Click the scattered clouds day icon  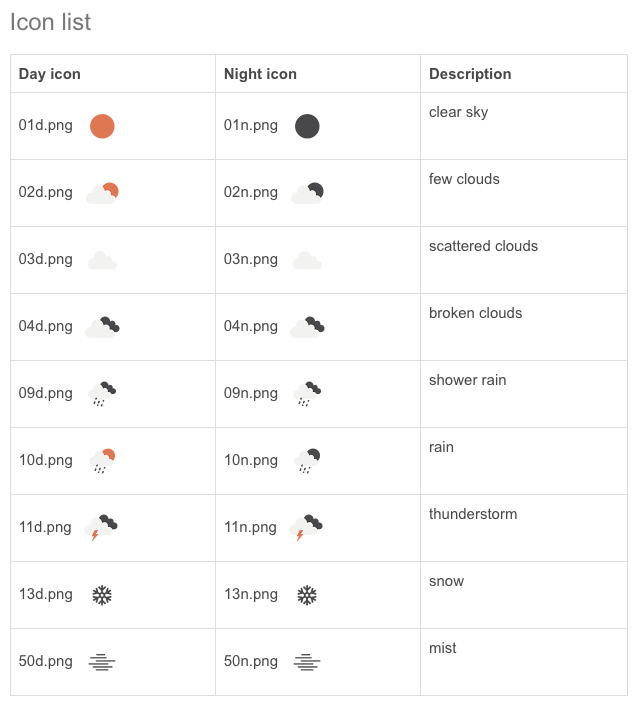(102, 260)
